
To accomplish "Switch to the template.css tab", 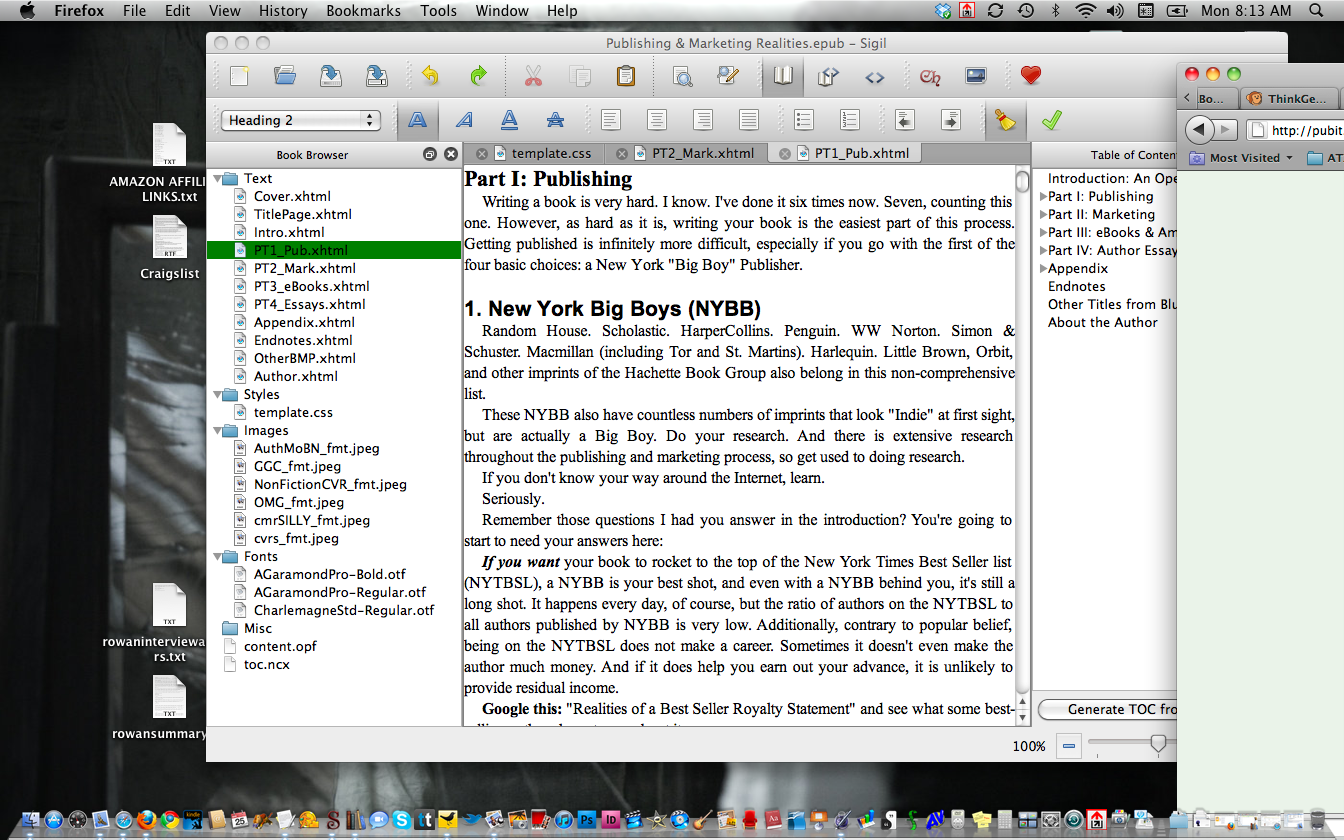I will pos(534,153).
